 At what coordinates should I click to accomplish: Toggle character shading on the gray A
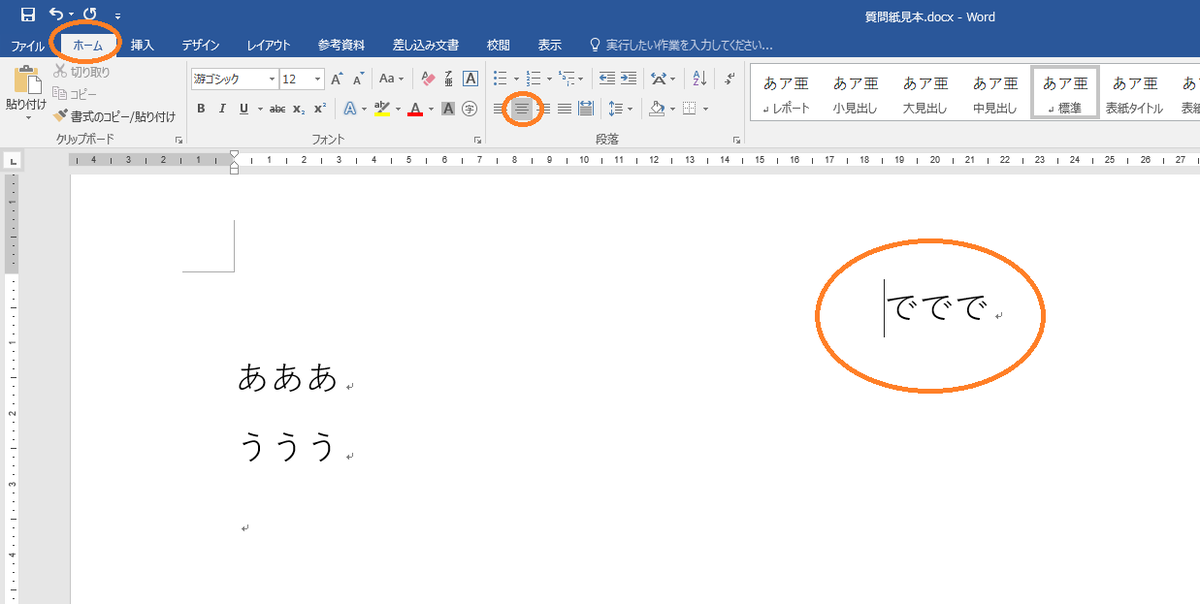(x=448, y=108)
